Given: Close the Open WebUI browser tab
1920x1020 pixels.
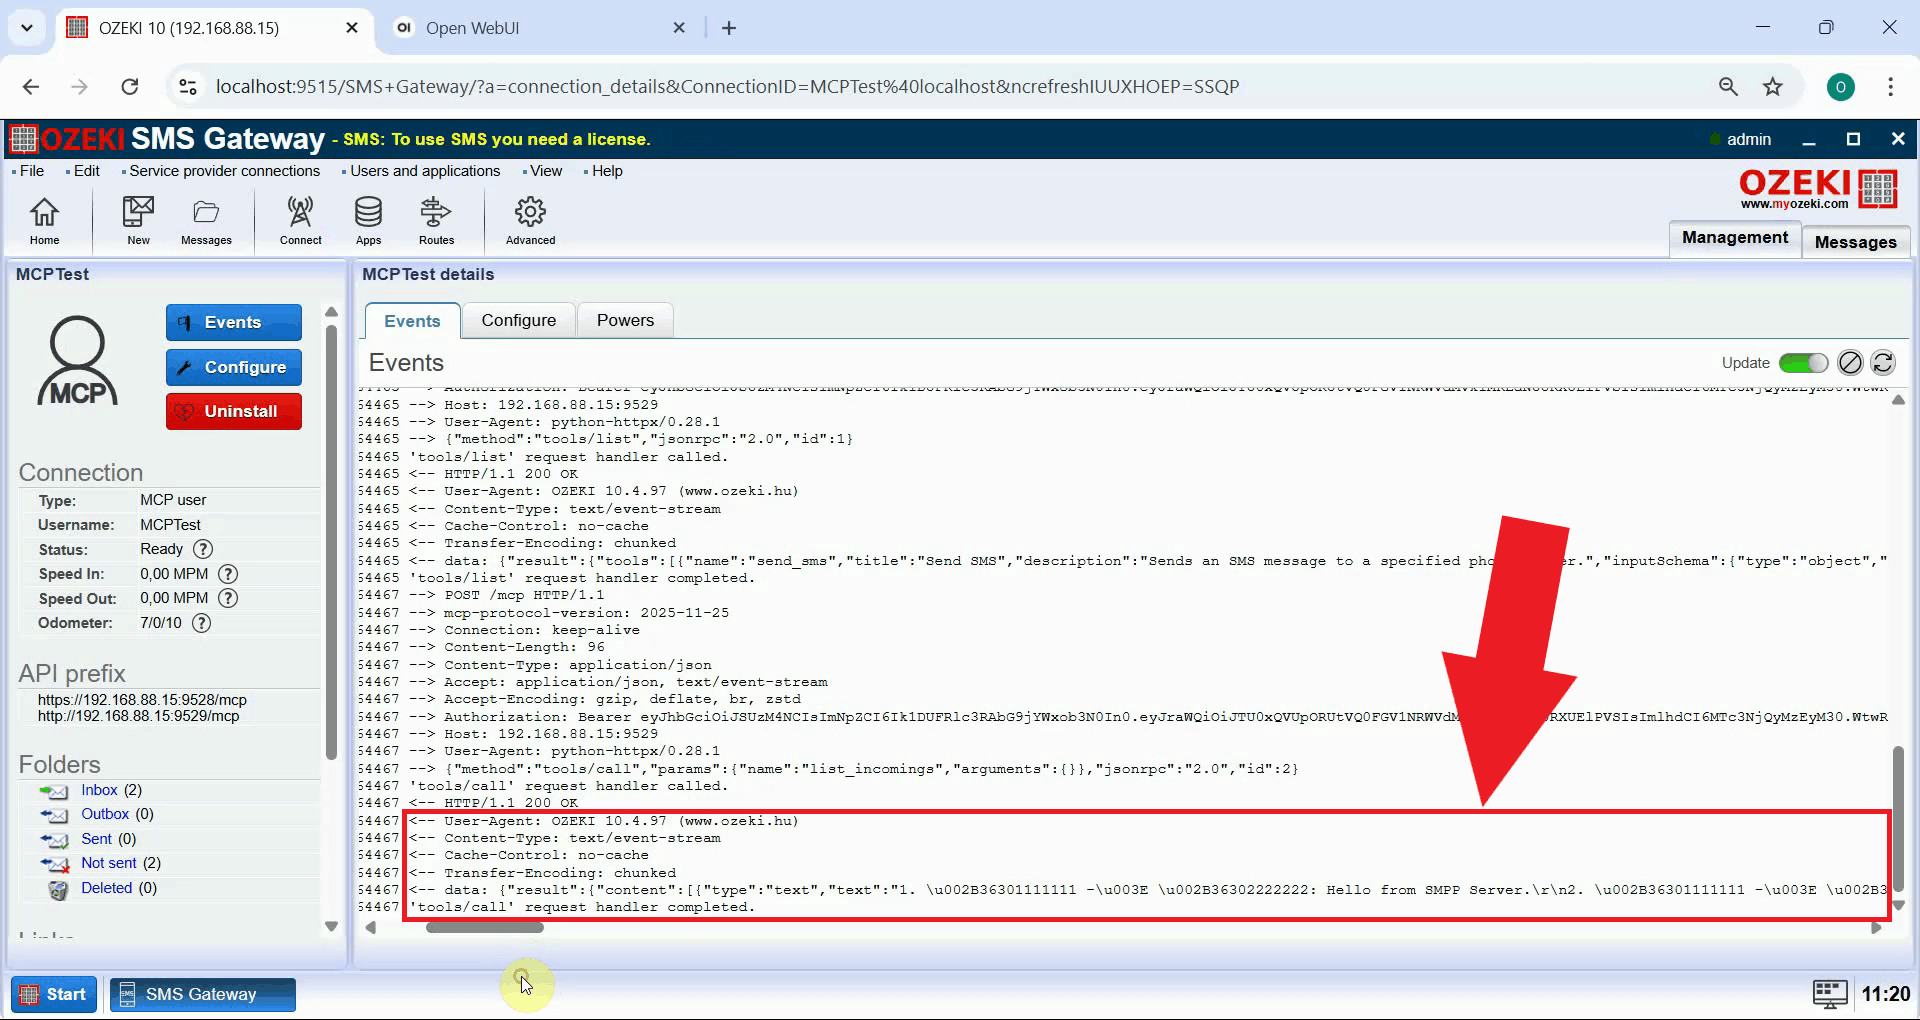Looking at the screenshot, I should pyautogui.click(x=679, y=28).
